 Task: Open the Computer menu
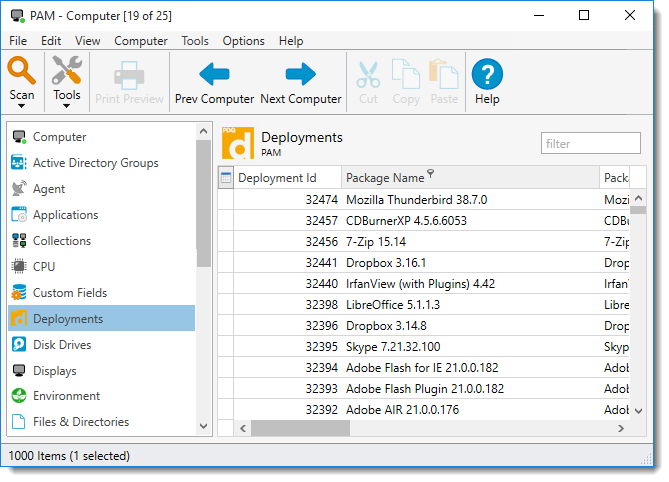(141, 41)
